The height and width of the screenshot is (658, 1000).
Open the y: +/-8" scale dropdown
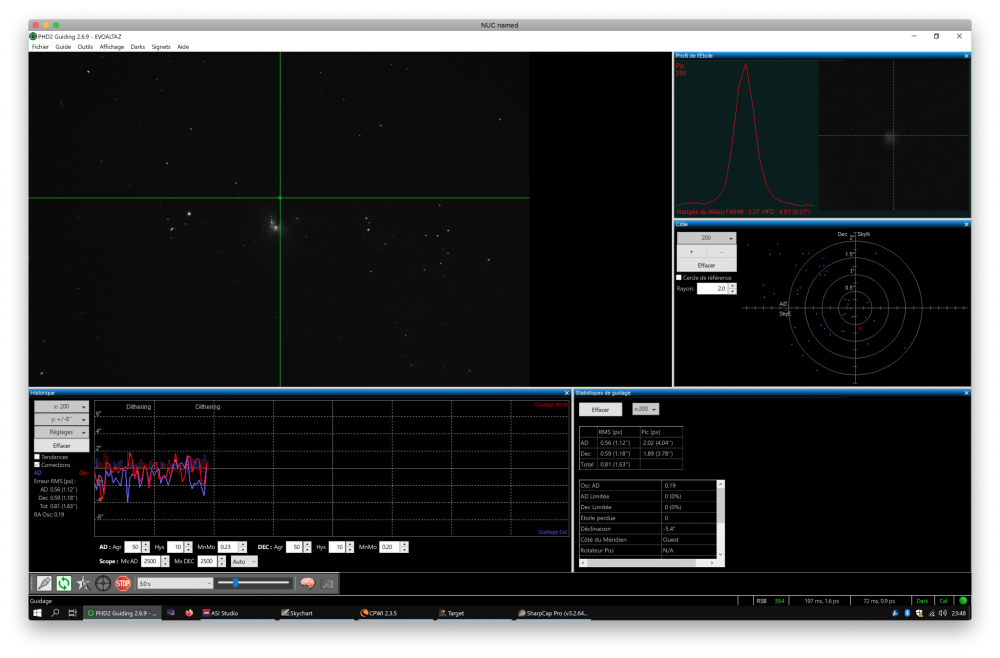click(61, 420)
